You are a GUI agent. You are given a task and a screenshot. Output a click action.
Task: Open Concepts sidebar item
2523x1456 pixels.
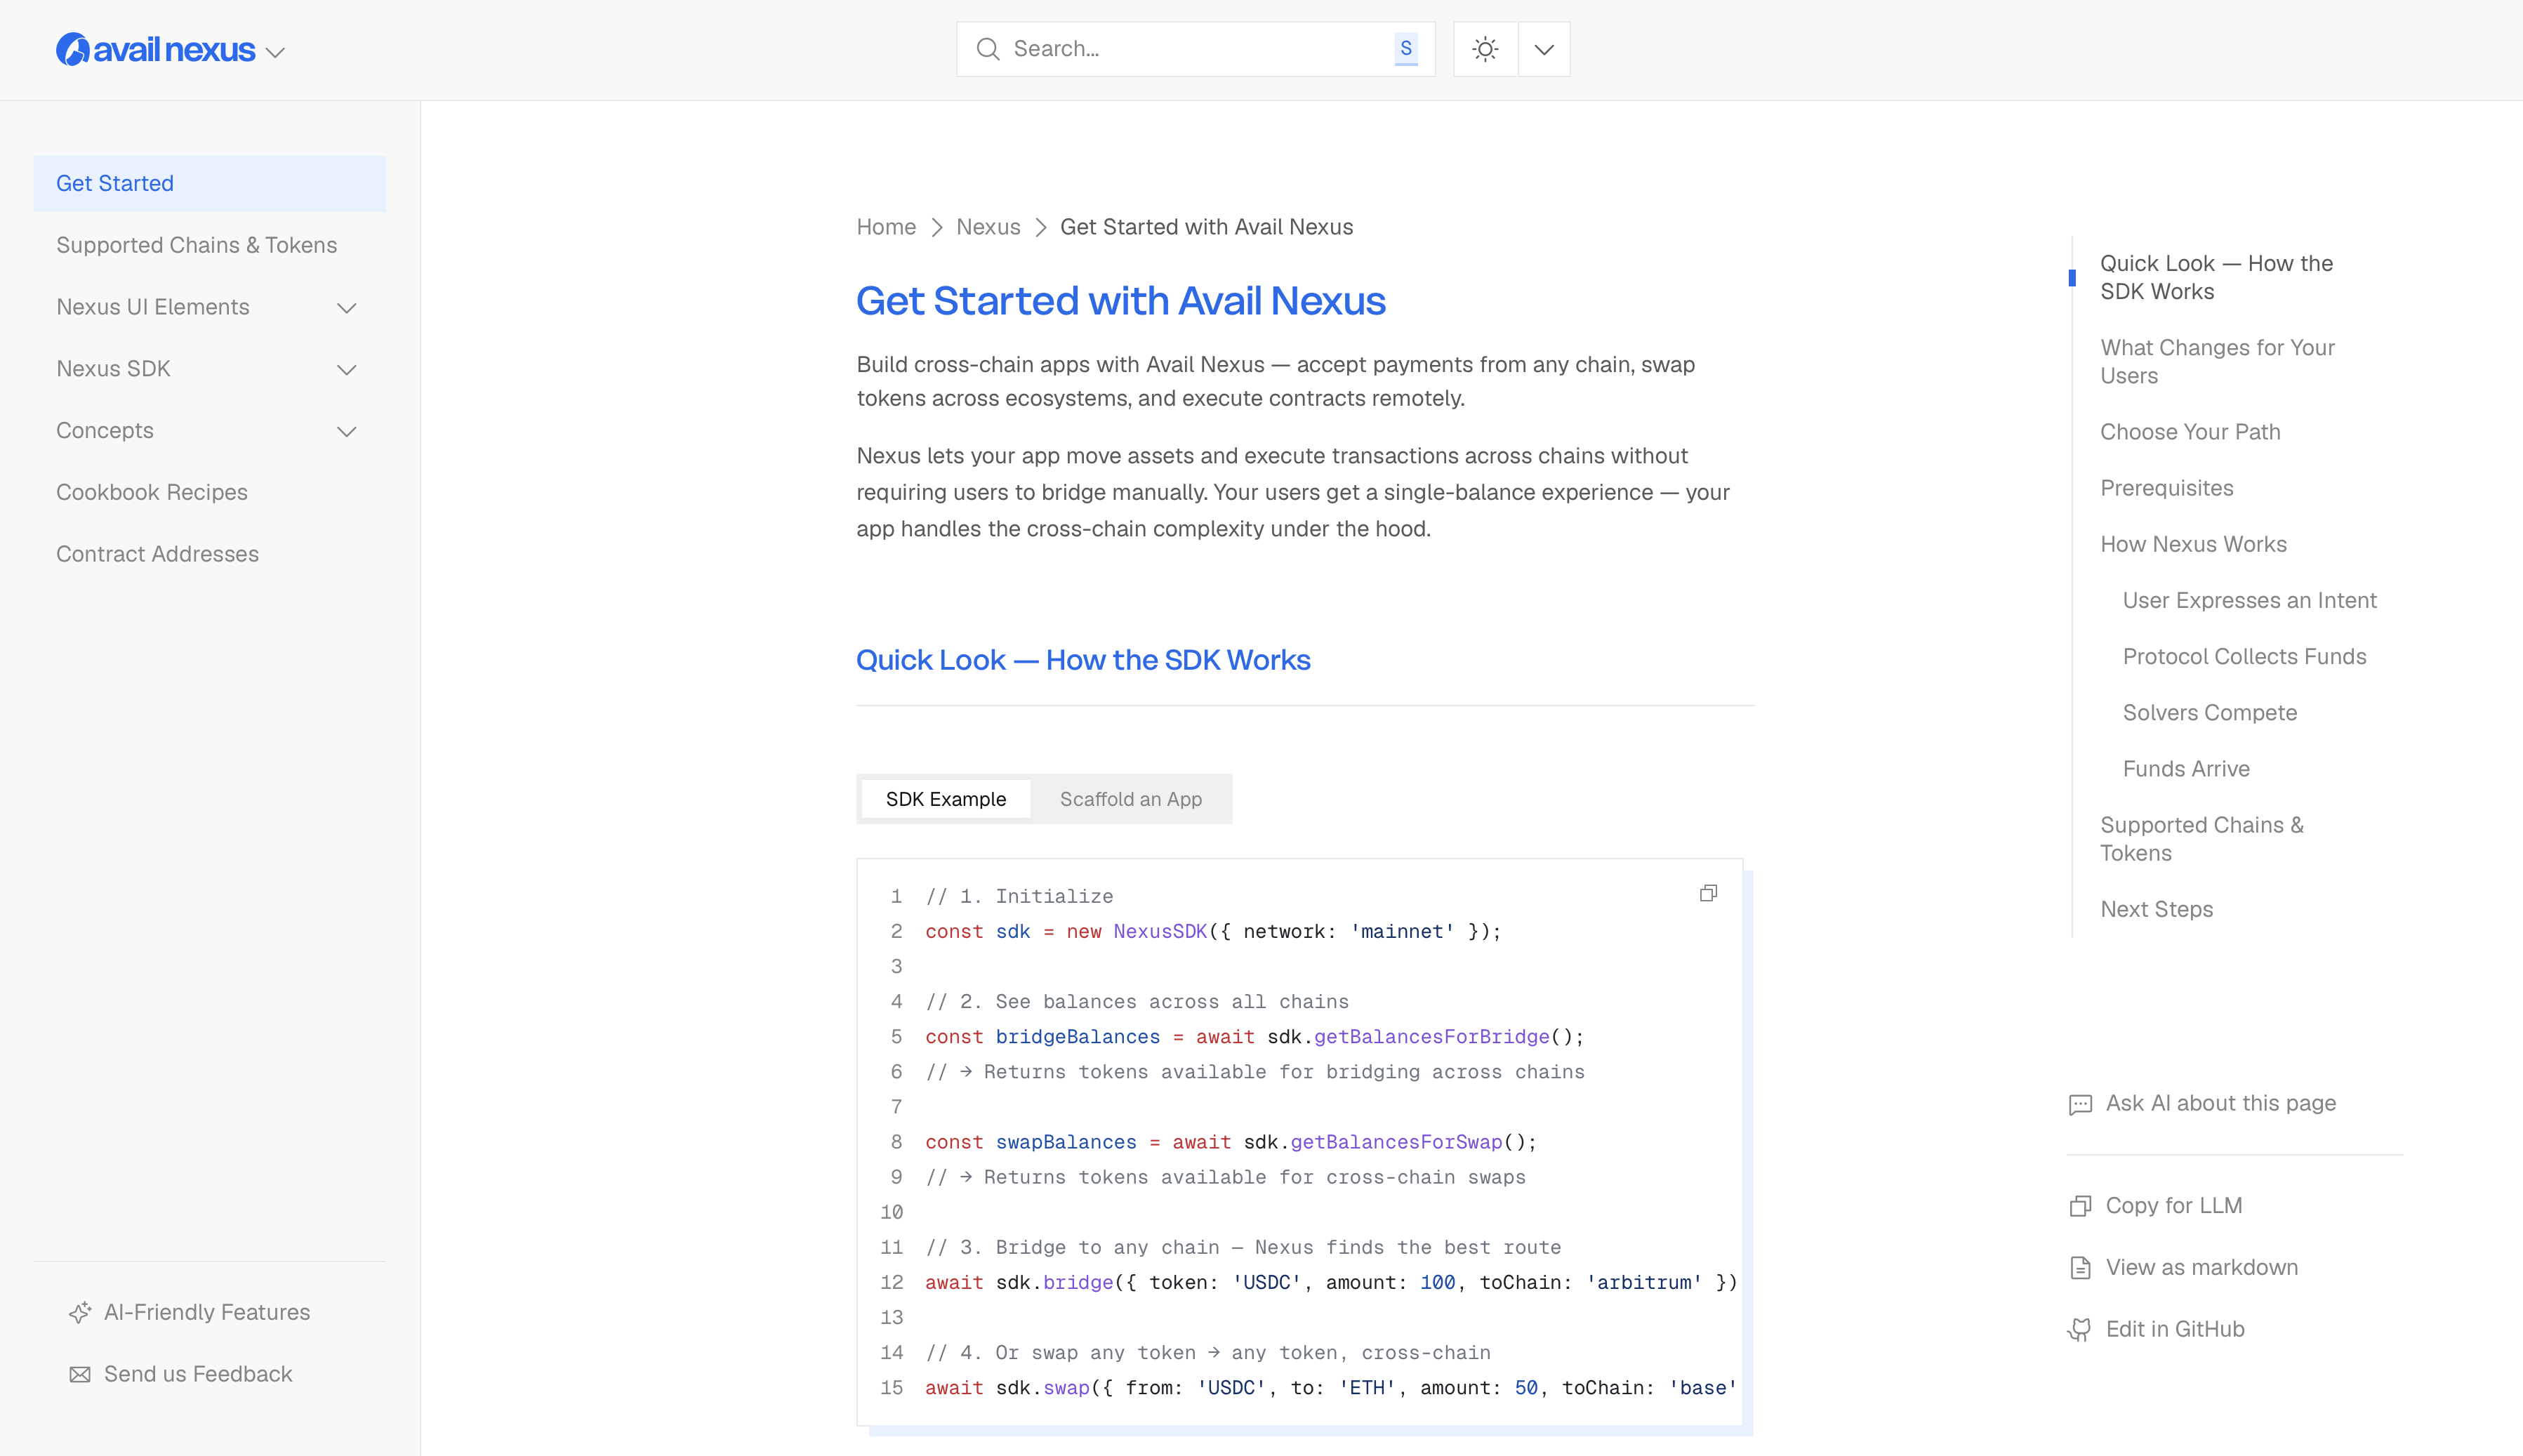[x=105, y=431]
